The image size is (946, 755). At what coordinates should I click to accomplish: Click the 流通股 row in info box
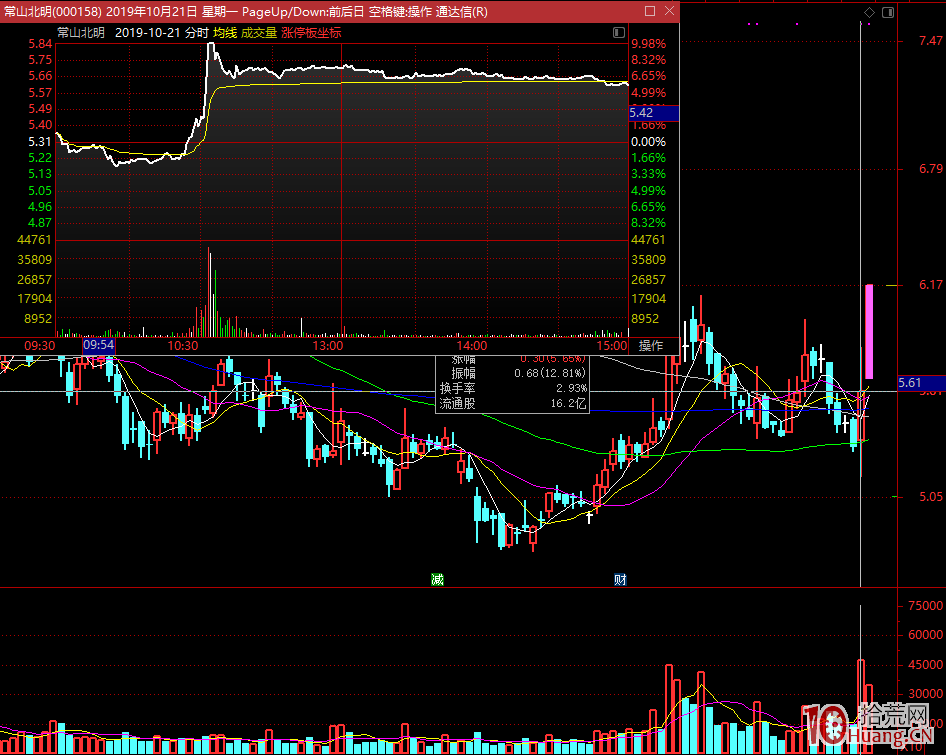[x=513, y=404]
